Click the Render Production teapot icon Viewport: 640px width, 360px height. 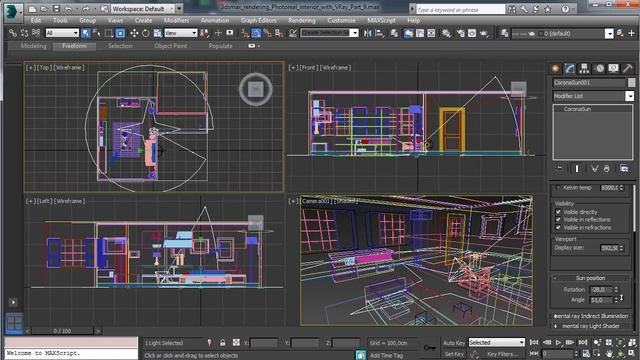click(484, 33)
